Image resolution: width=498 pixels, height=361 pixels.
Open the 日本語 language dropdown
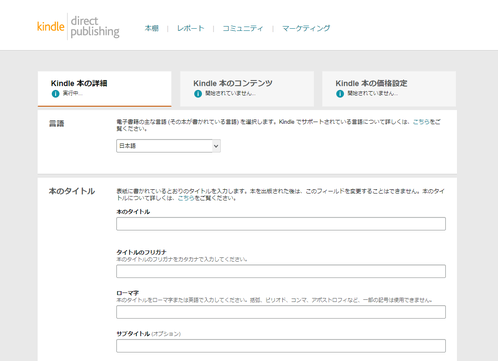(168, 146)
